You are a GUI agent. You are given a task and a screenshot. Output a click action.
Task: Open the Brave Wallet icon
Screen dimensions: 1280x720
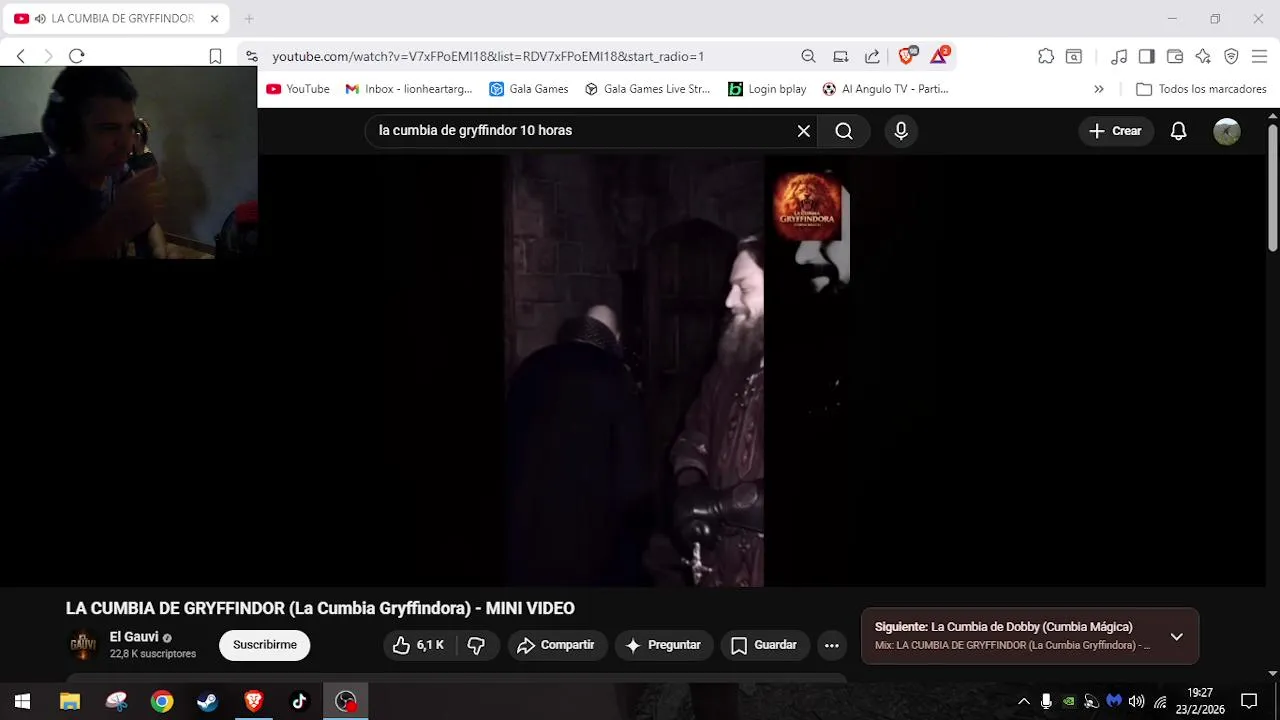pyautogui.click(x=1175, y=57)
